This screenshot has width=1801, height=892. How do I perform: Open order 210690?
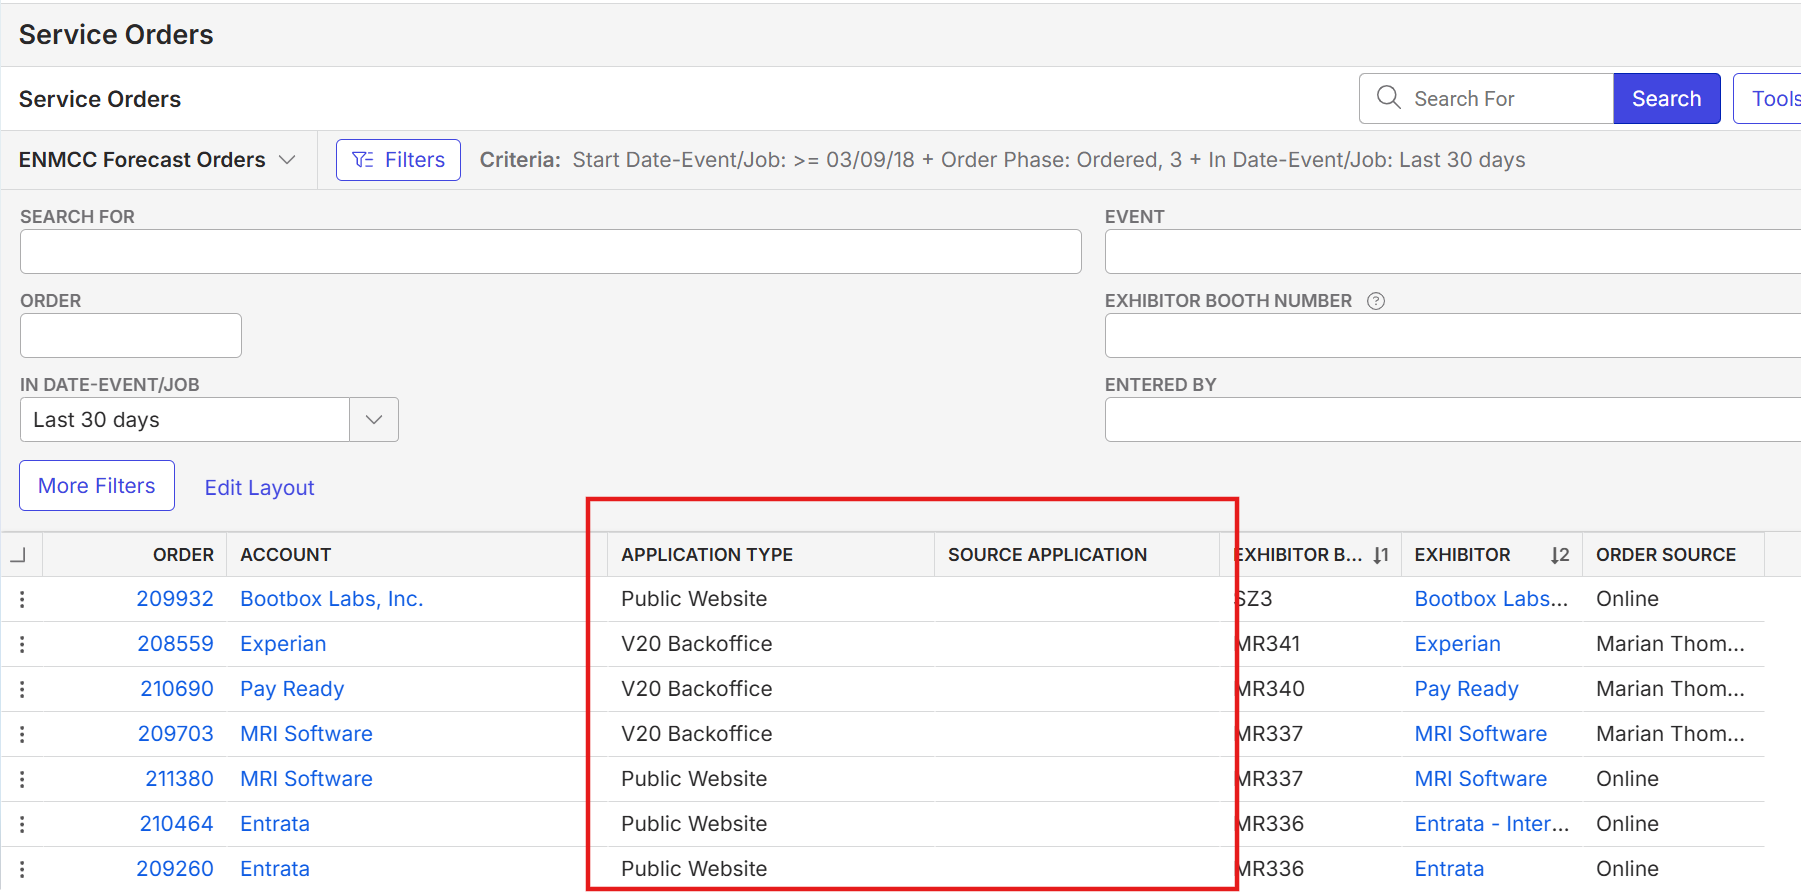pyautogui.click(x=177, y=689)
